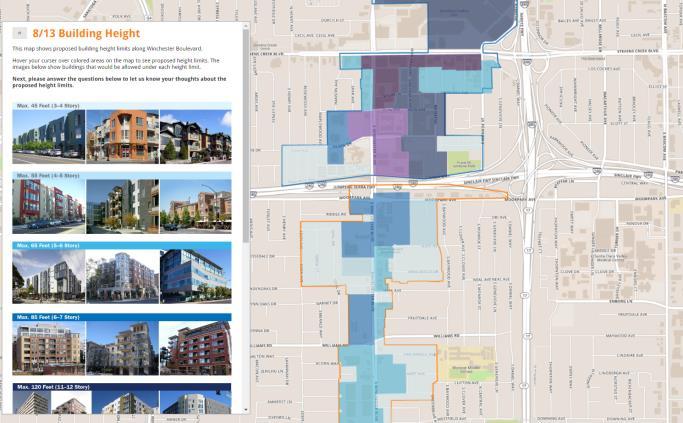Click the LINDAIRE AVE street label
This screenshot has height=423, width=683.
629,355
